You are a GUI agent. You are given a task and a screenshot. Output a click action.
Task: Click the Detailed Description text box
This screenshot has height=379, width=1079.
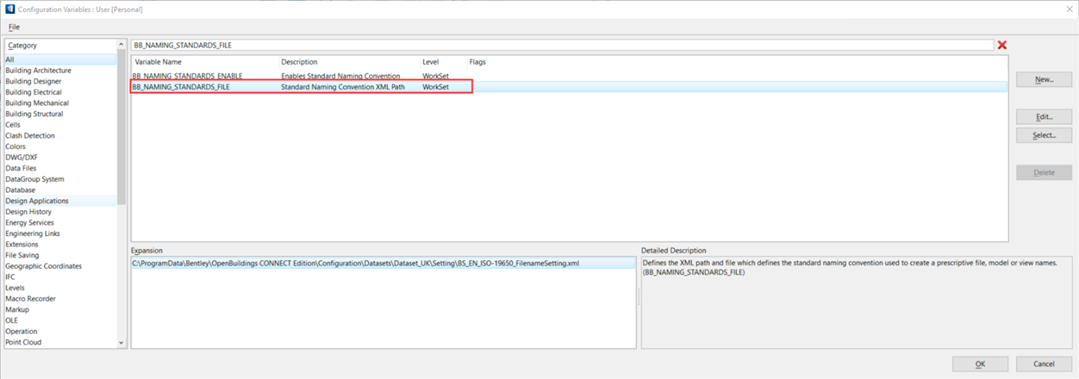pos(857,303)
